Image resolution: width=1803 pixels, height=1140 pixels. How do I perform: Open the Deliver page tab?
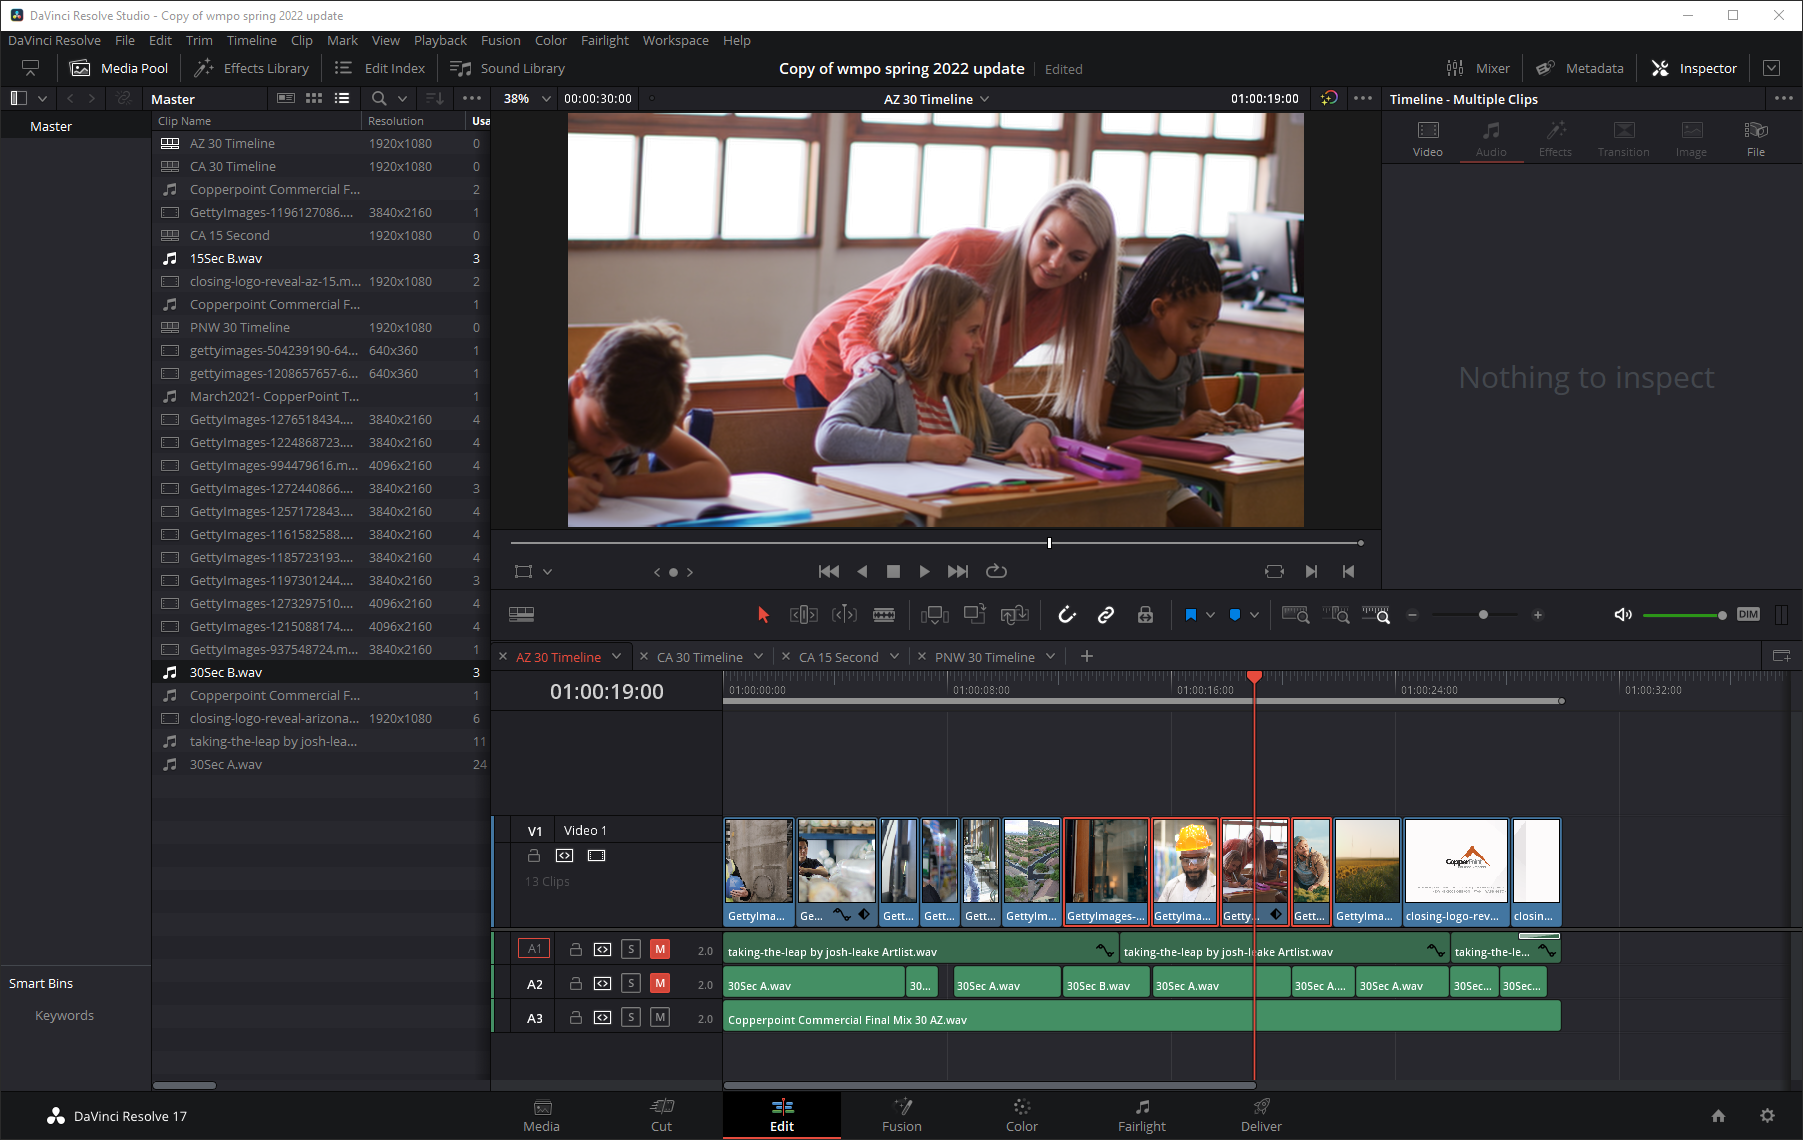click(1261, 1115)
